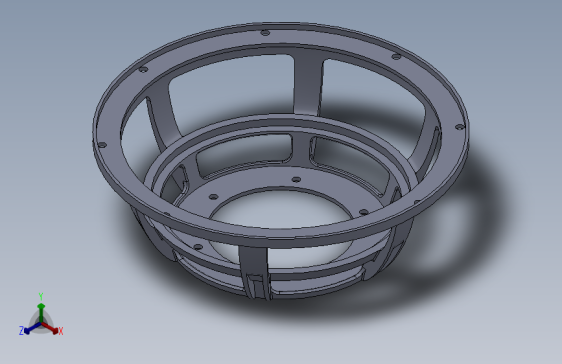
Task: Click the red X axis of the orientation triad
Action: pyautogui.click(x=50, y=328)
